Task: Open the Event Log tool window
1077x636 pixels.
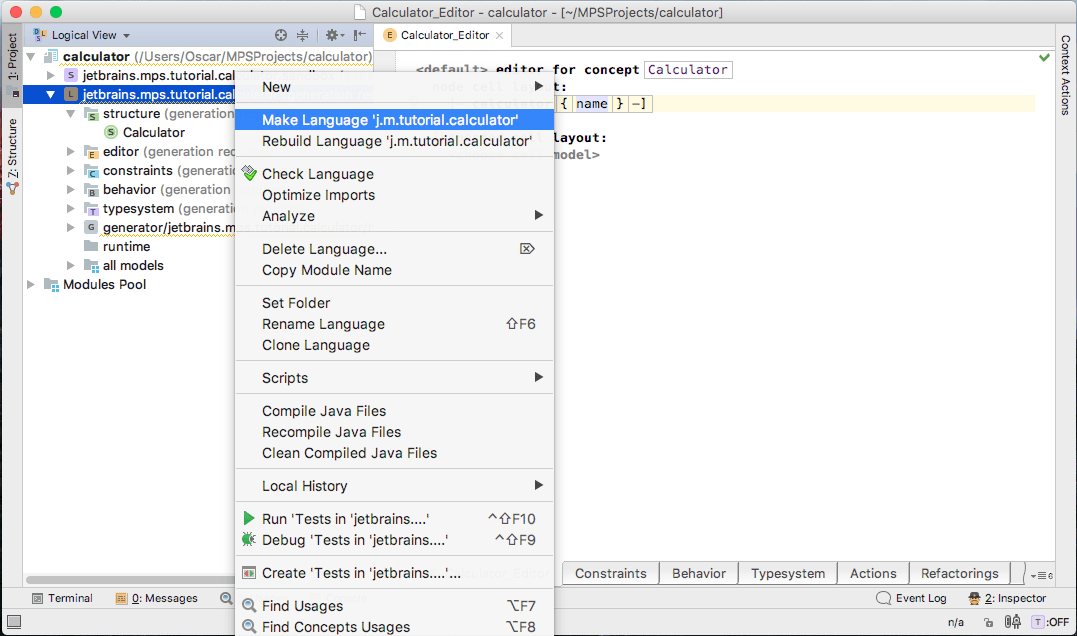Action: [911, 598]
